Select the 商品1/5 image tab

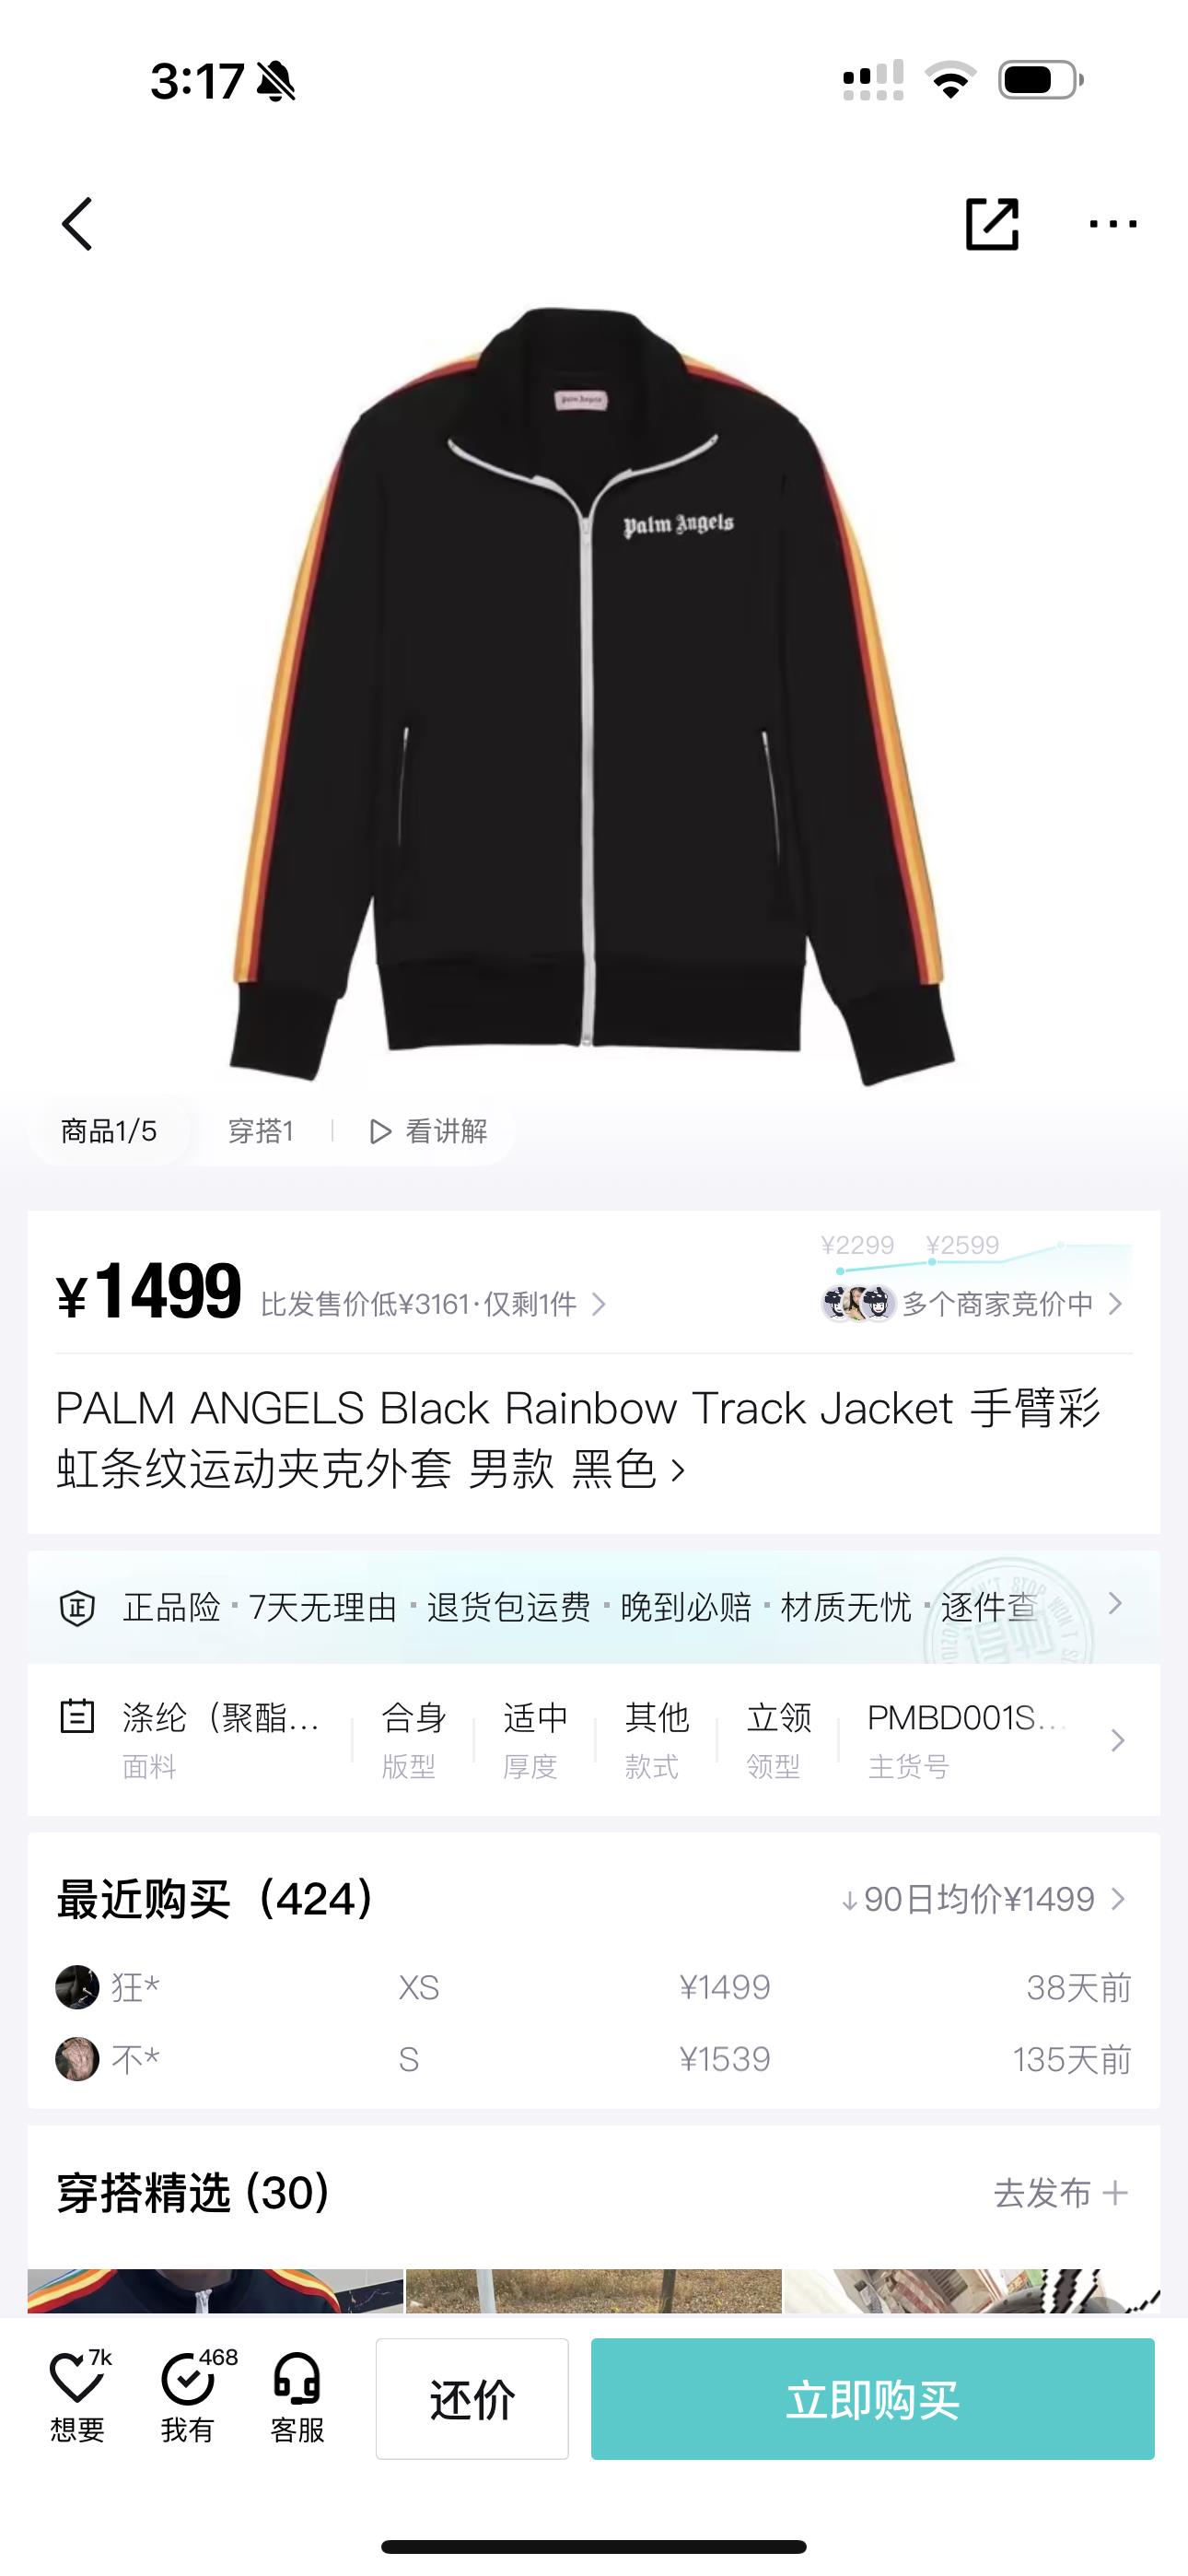pyautogui.click(x=109, y=1131)
